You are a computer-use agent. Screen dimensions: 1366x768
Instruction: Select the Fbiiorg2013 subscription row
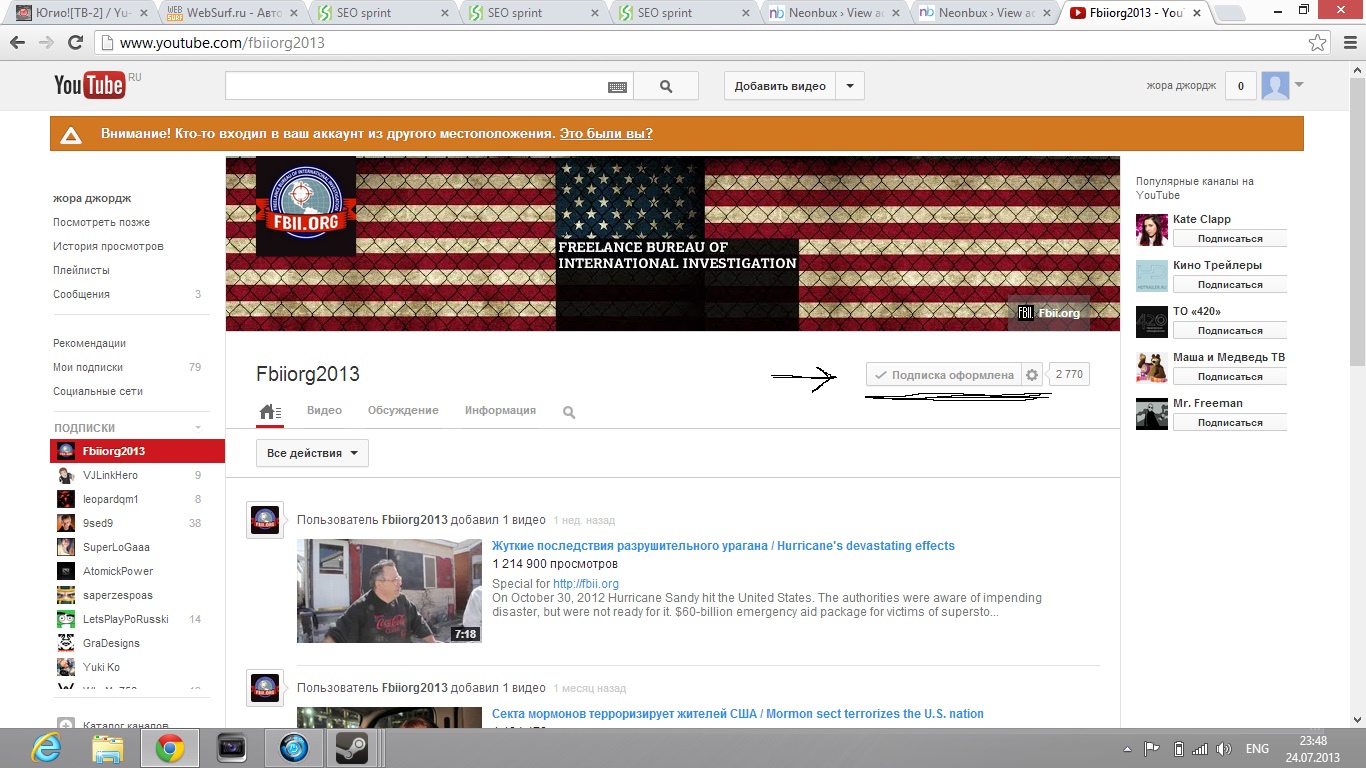[137, 451]
